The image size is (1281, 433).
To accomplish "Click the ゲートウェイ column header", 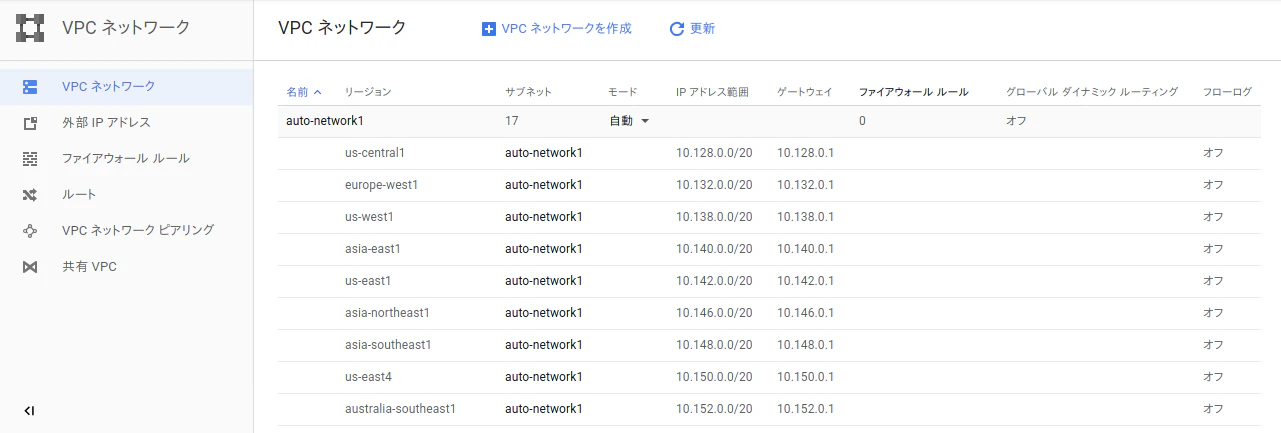I will (x=805, y=91).
